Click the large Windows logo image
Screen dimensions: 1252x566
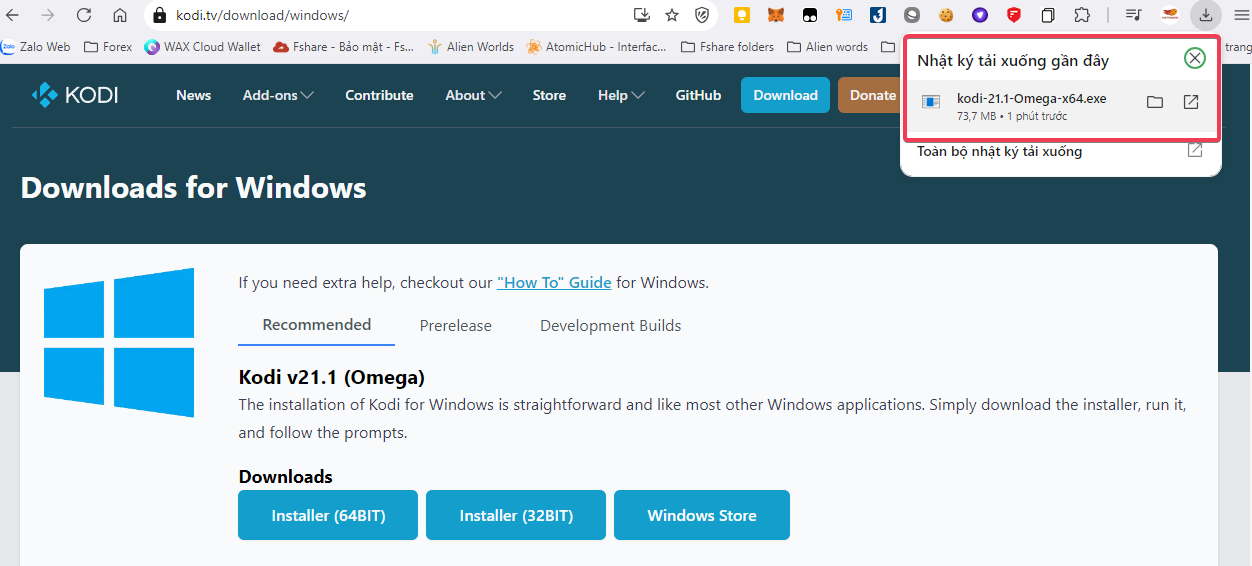119,342
